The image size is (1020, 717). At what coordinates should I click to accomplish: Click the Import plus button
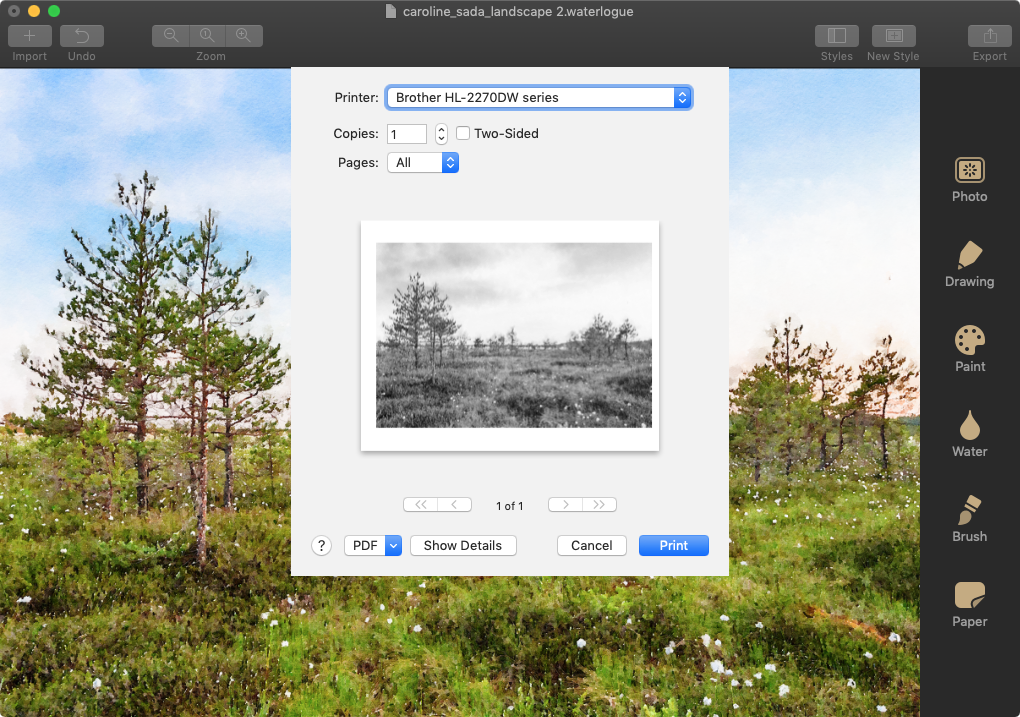pyautogui.click(x=30, y=36)
